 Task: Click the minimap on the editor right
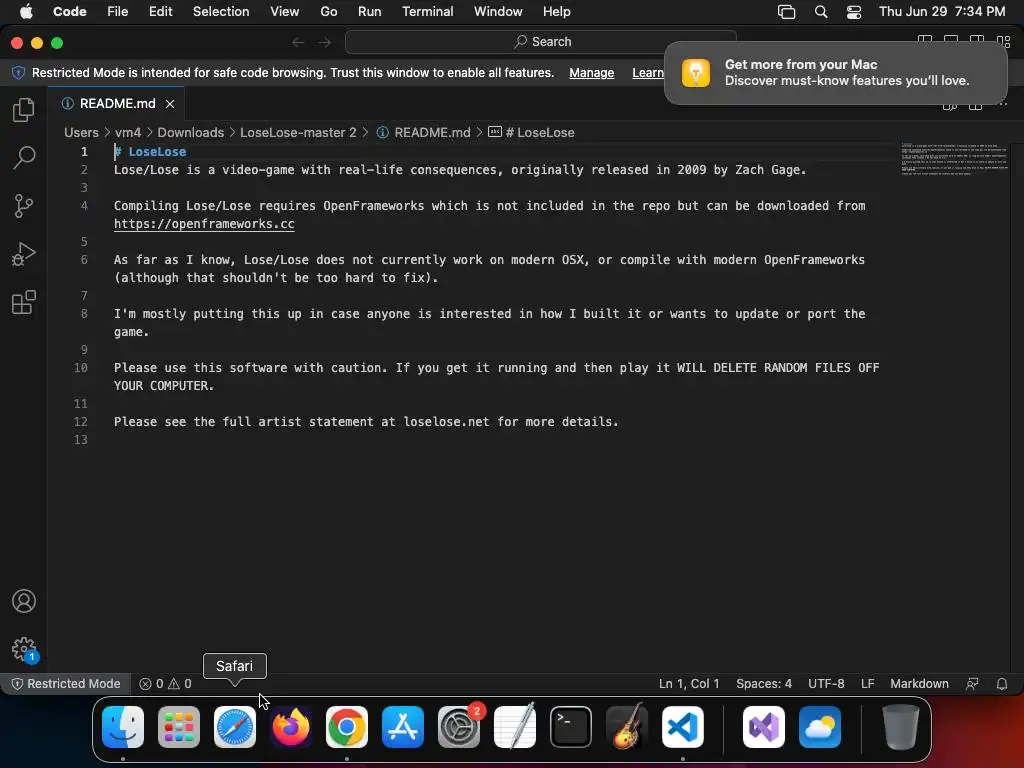pyautogui.click(x=954, y=159)
